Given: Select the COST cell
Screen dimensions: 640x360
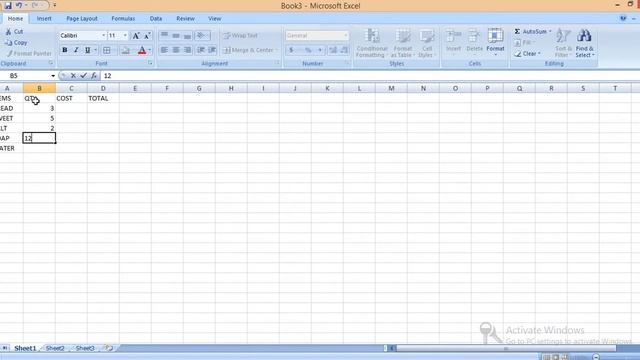Looking at the screenshot, I should point(71,98).
